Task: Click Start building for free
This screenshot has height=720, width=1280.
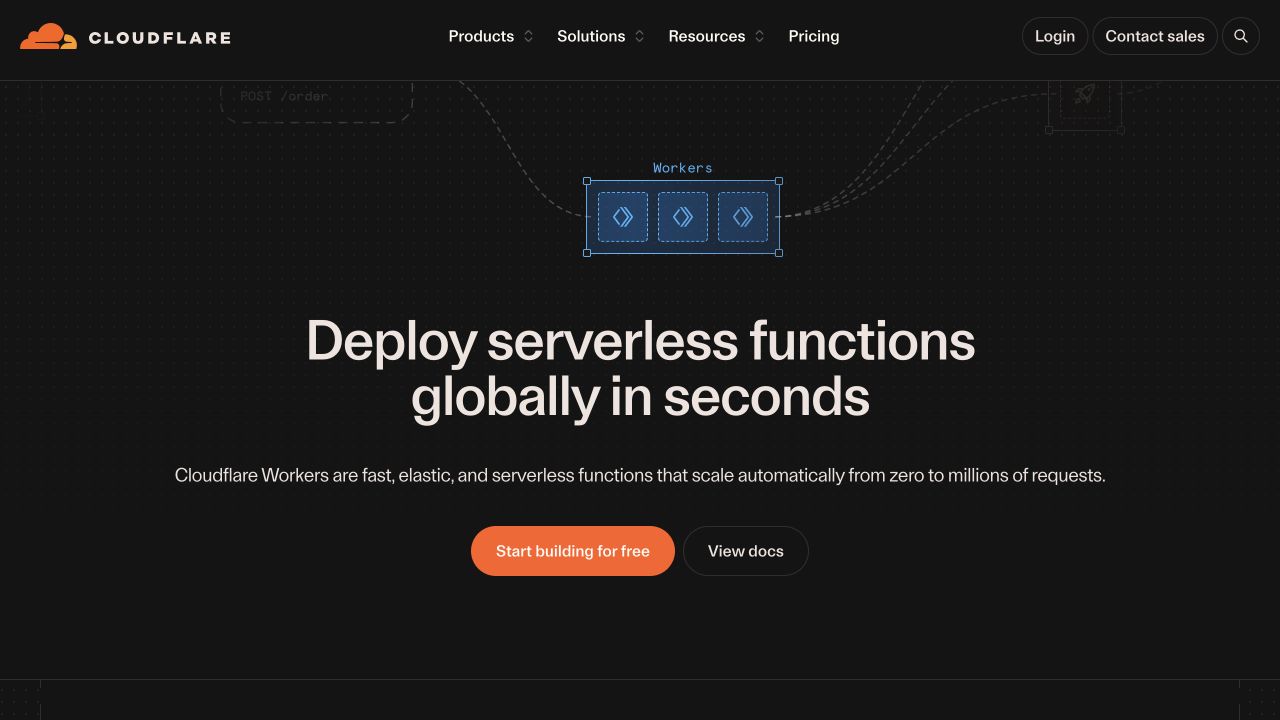Action: click(x=573, y=551)
